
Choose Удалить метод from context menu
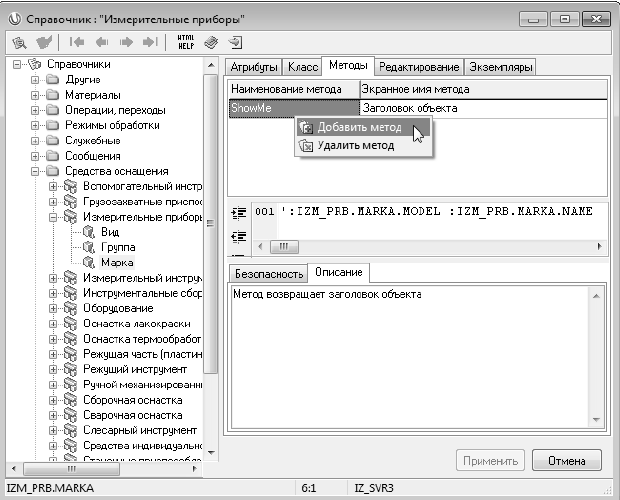point(355,145)
